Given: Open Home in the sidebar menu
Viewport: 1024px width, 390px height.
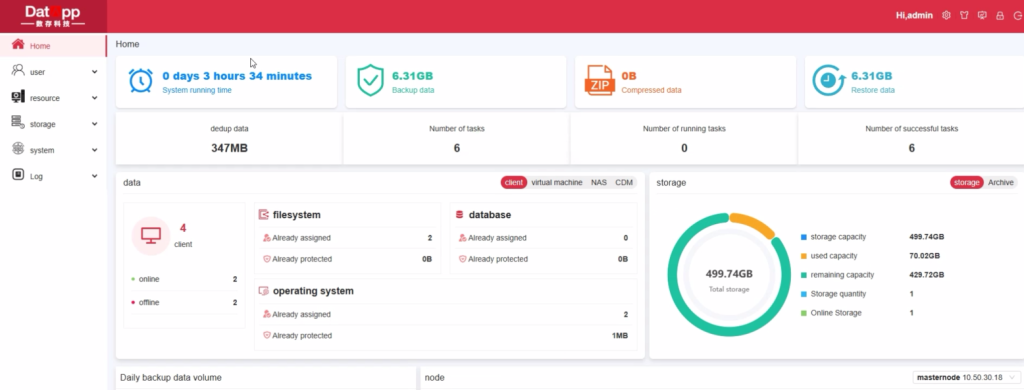Looking at the screenshot, I should (x=53, y=46).
